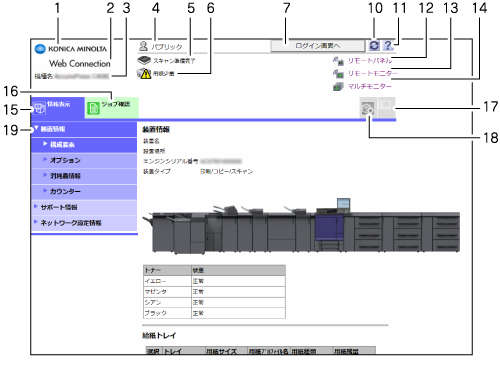The height and width of the screenshot is (382, 500).
Task: Click the Web Connection title text
Action: (80, 63)
